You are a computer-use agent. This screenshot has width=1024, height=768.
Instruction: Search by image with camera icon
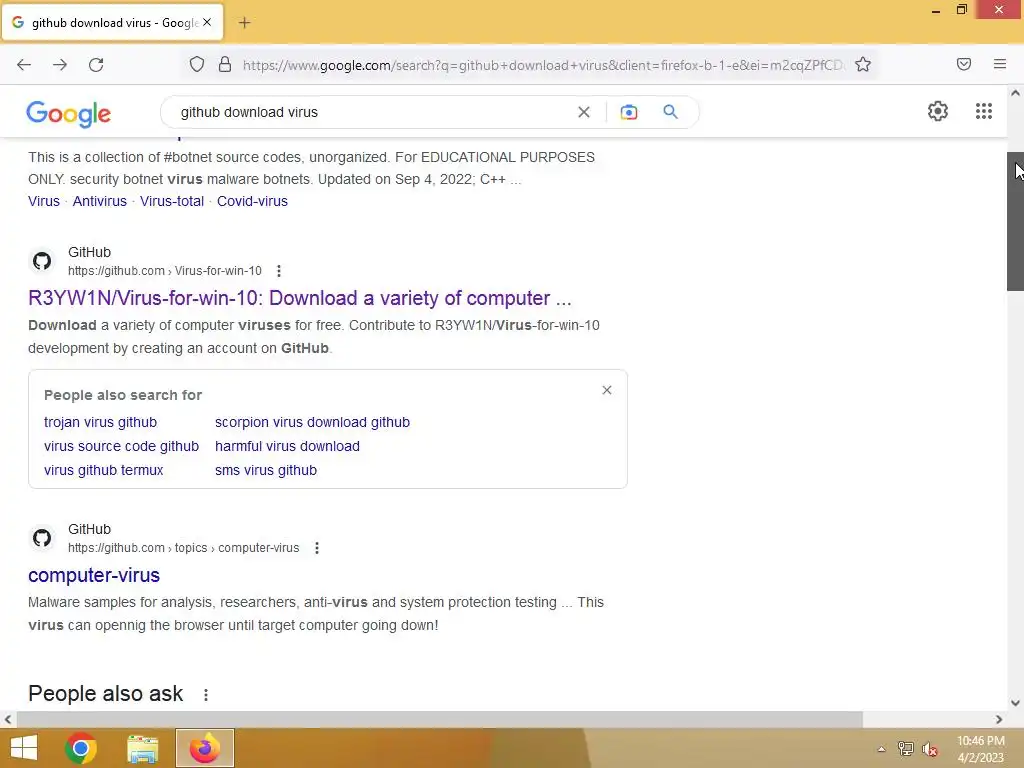[629, 112]
